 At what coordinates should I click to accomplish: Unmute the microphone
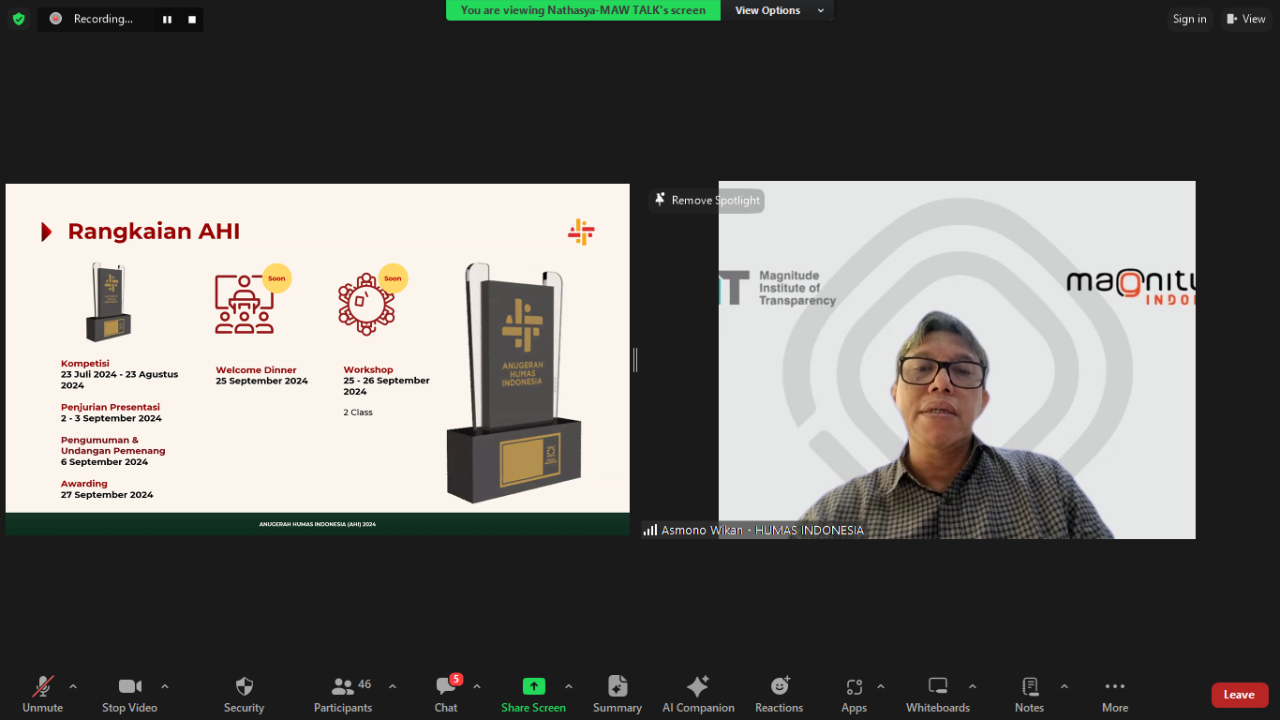(42, 686)
